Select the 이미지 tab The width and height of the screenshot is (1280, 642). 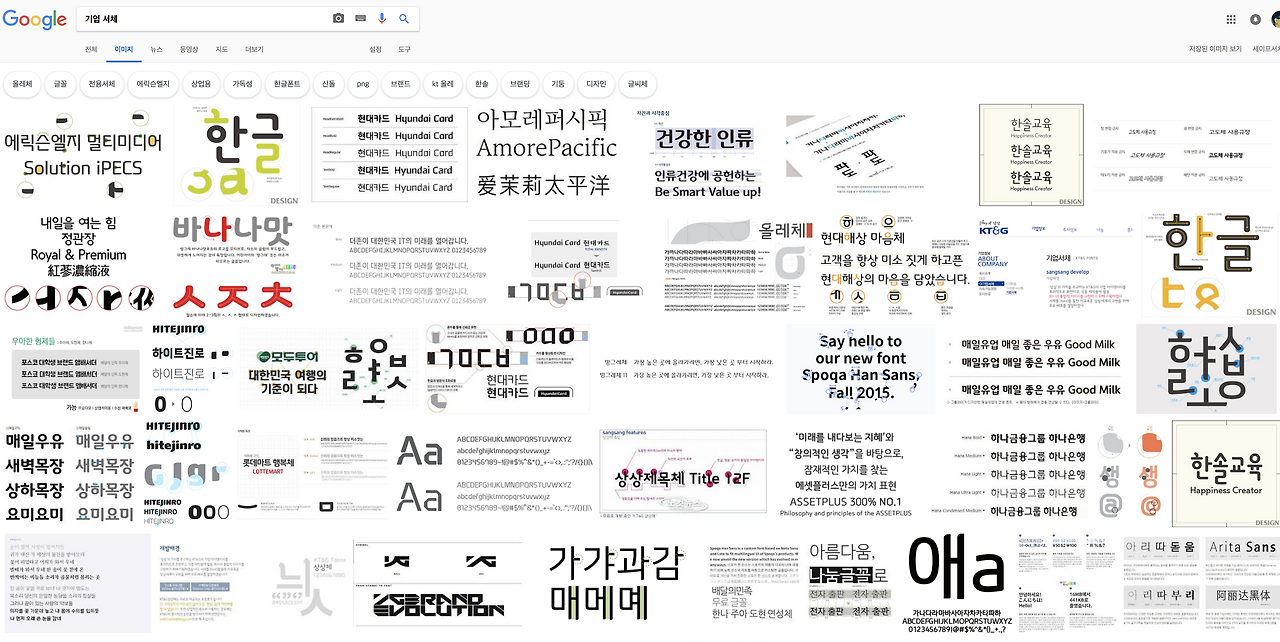[x=124, y=49]
